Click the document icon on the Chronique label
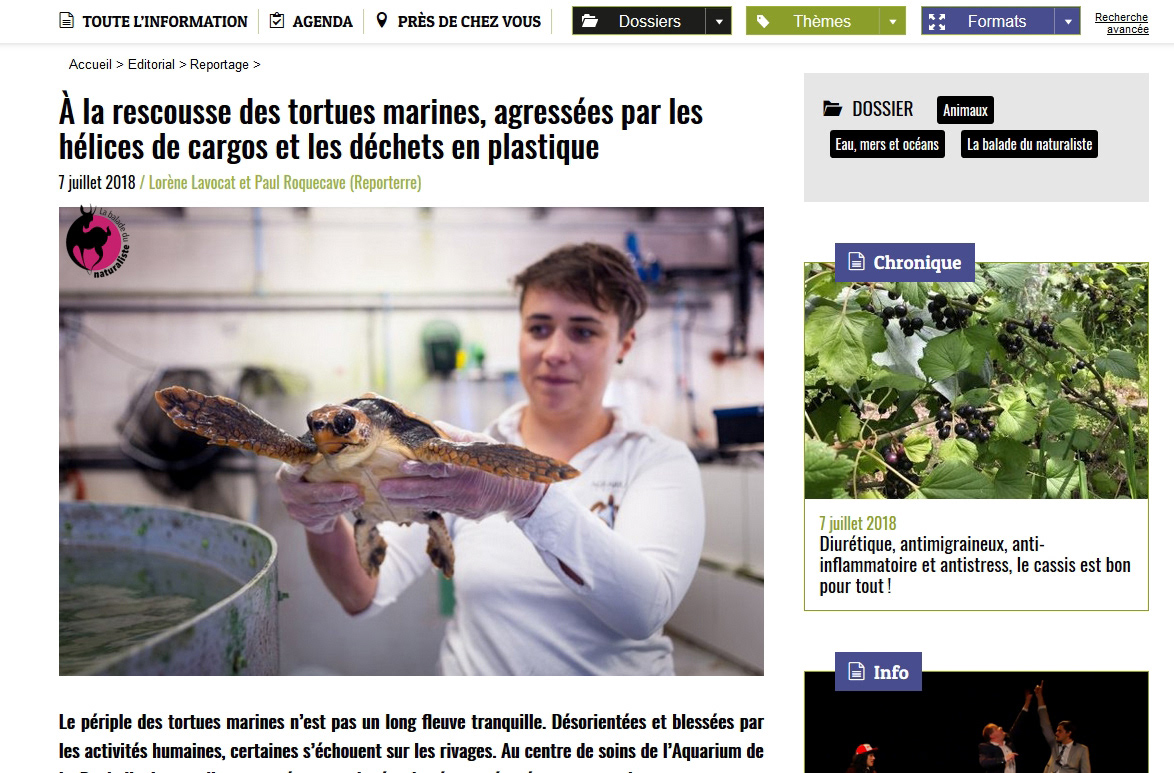Image resolution: width=1174 pixels, height=773 pixels. point(856,261)
